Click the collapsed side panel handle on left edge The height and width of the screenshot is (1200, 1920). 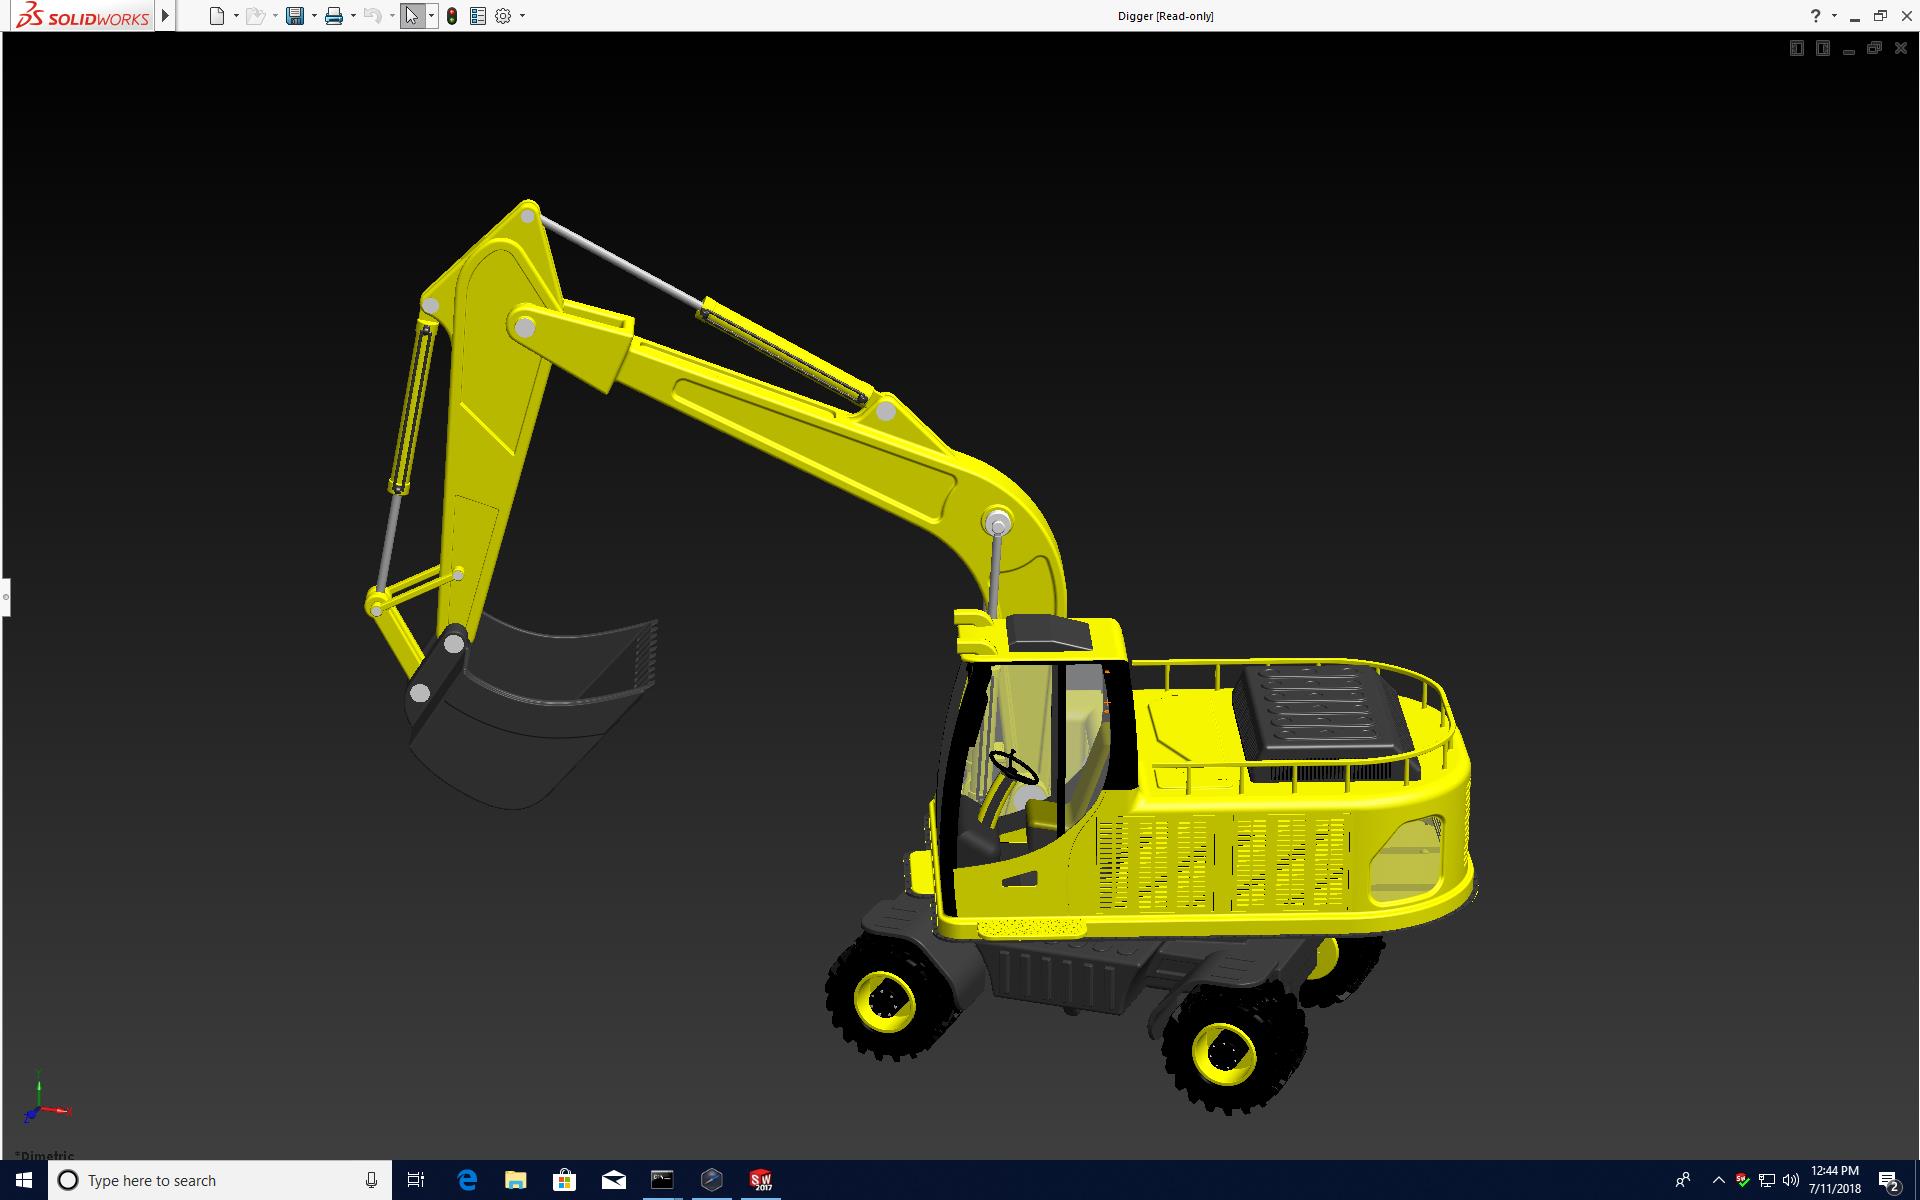click(x=5, y=597)
